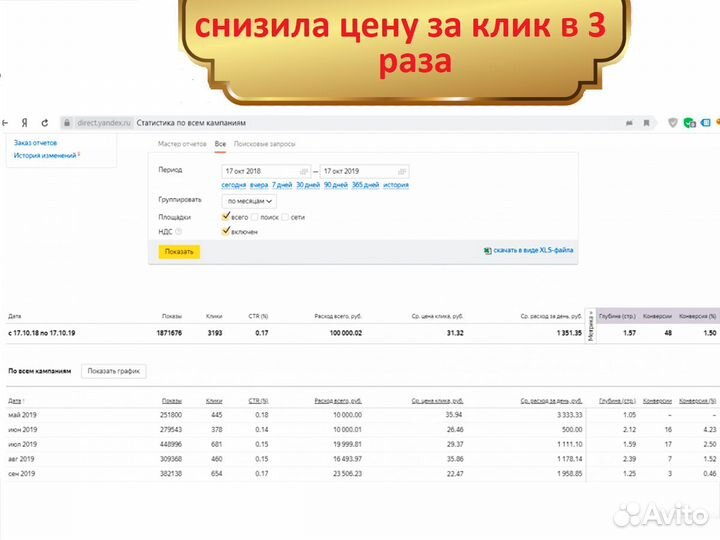Open the 'Заказ отчетов' link
720x540 pixels.
coord(35,143)
